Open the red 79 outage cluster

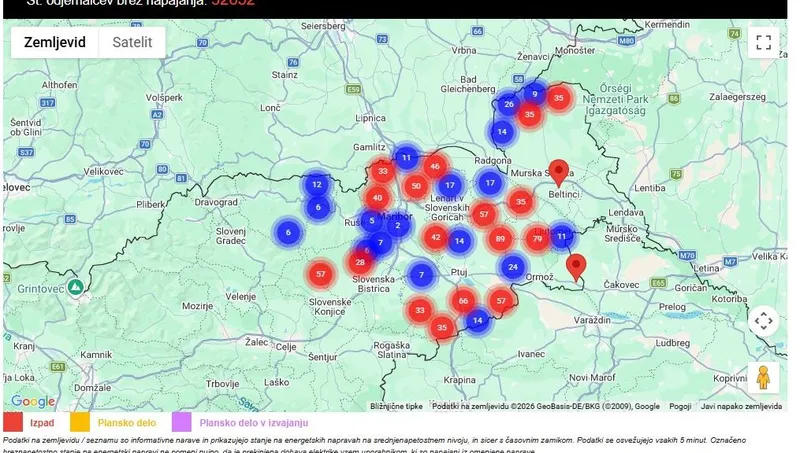(537, 238)
